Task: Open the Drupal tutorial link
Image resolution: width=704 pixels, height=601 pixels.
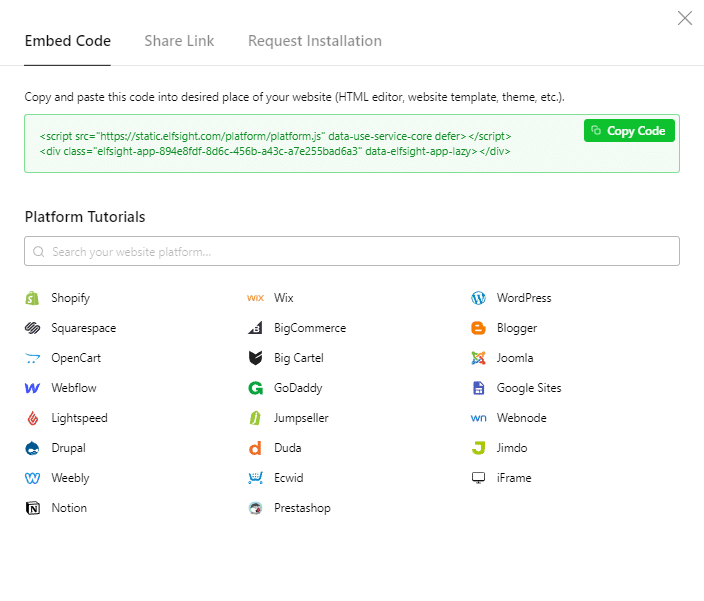Action: click(x=68, y=448)
